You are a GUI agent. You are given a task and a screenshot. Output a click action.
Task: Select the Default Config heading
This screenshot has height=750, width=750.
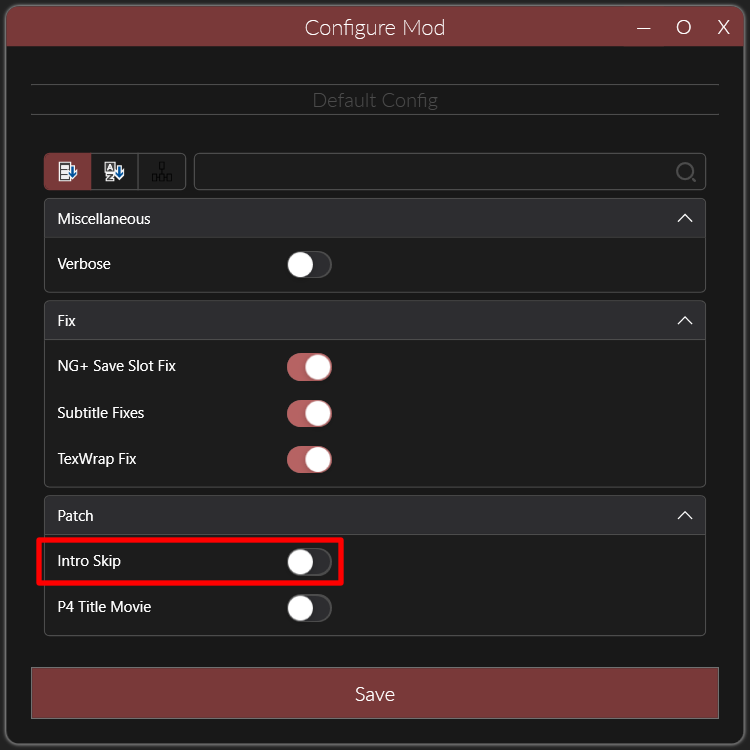375,100
